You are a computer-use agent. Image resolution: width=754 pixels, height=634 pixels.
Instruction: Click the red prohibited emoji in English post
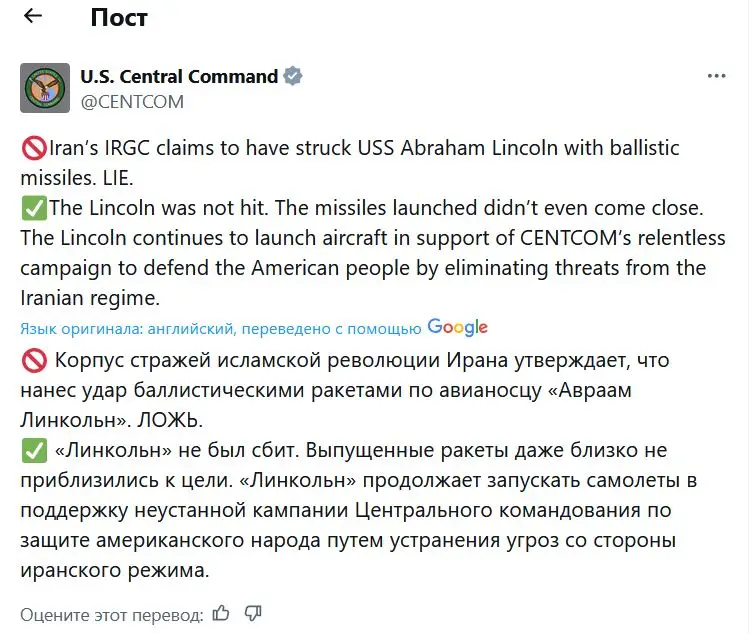(31, 149)
